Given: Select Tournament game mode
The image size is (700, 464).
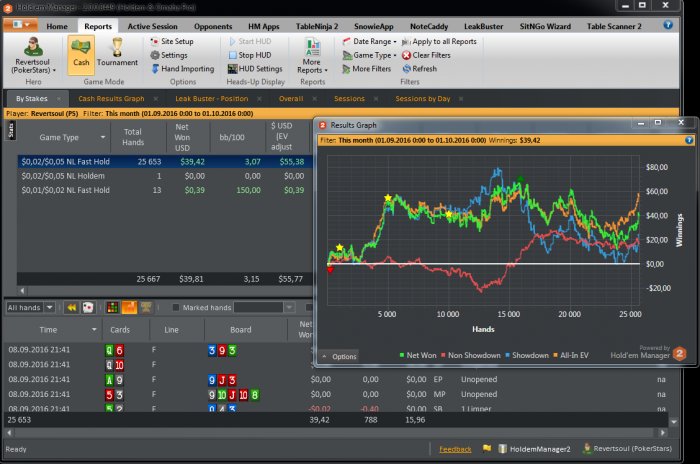Looking at the screenshot, I should [117, 52].
